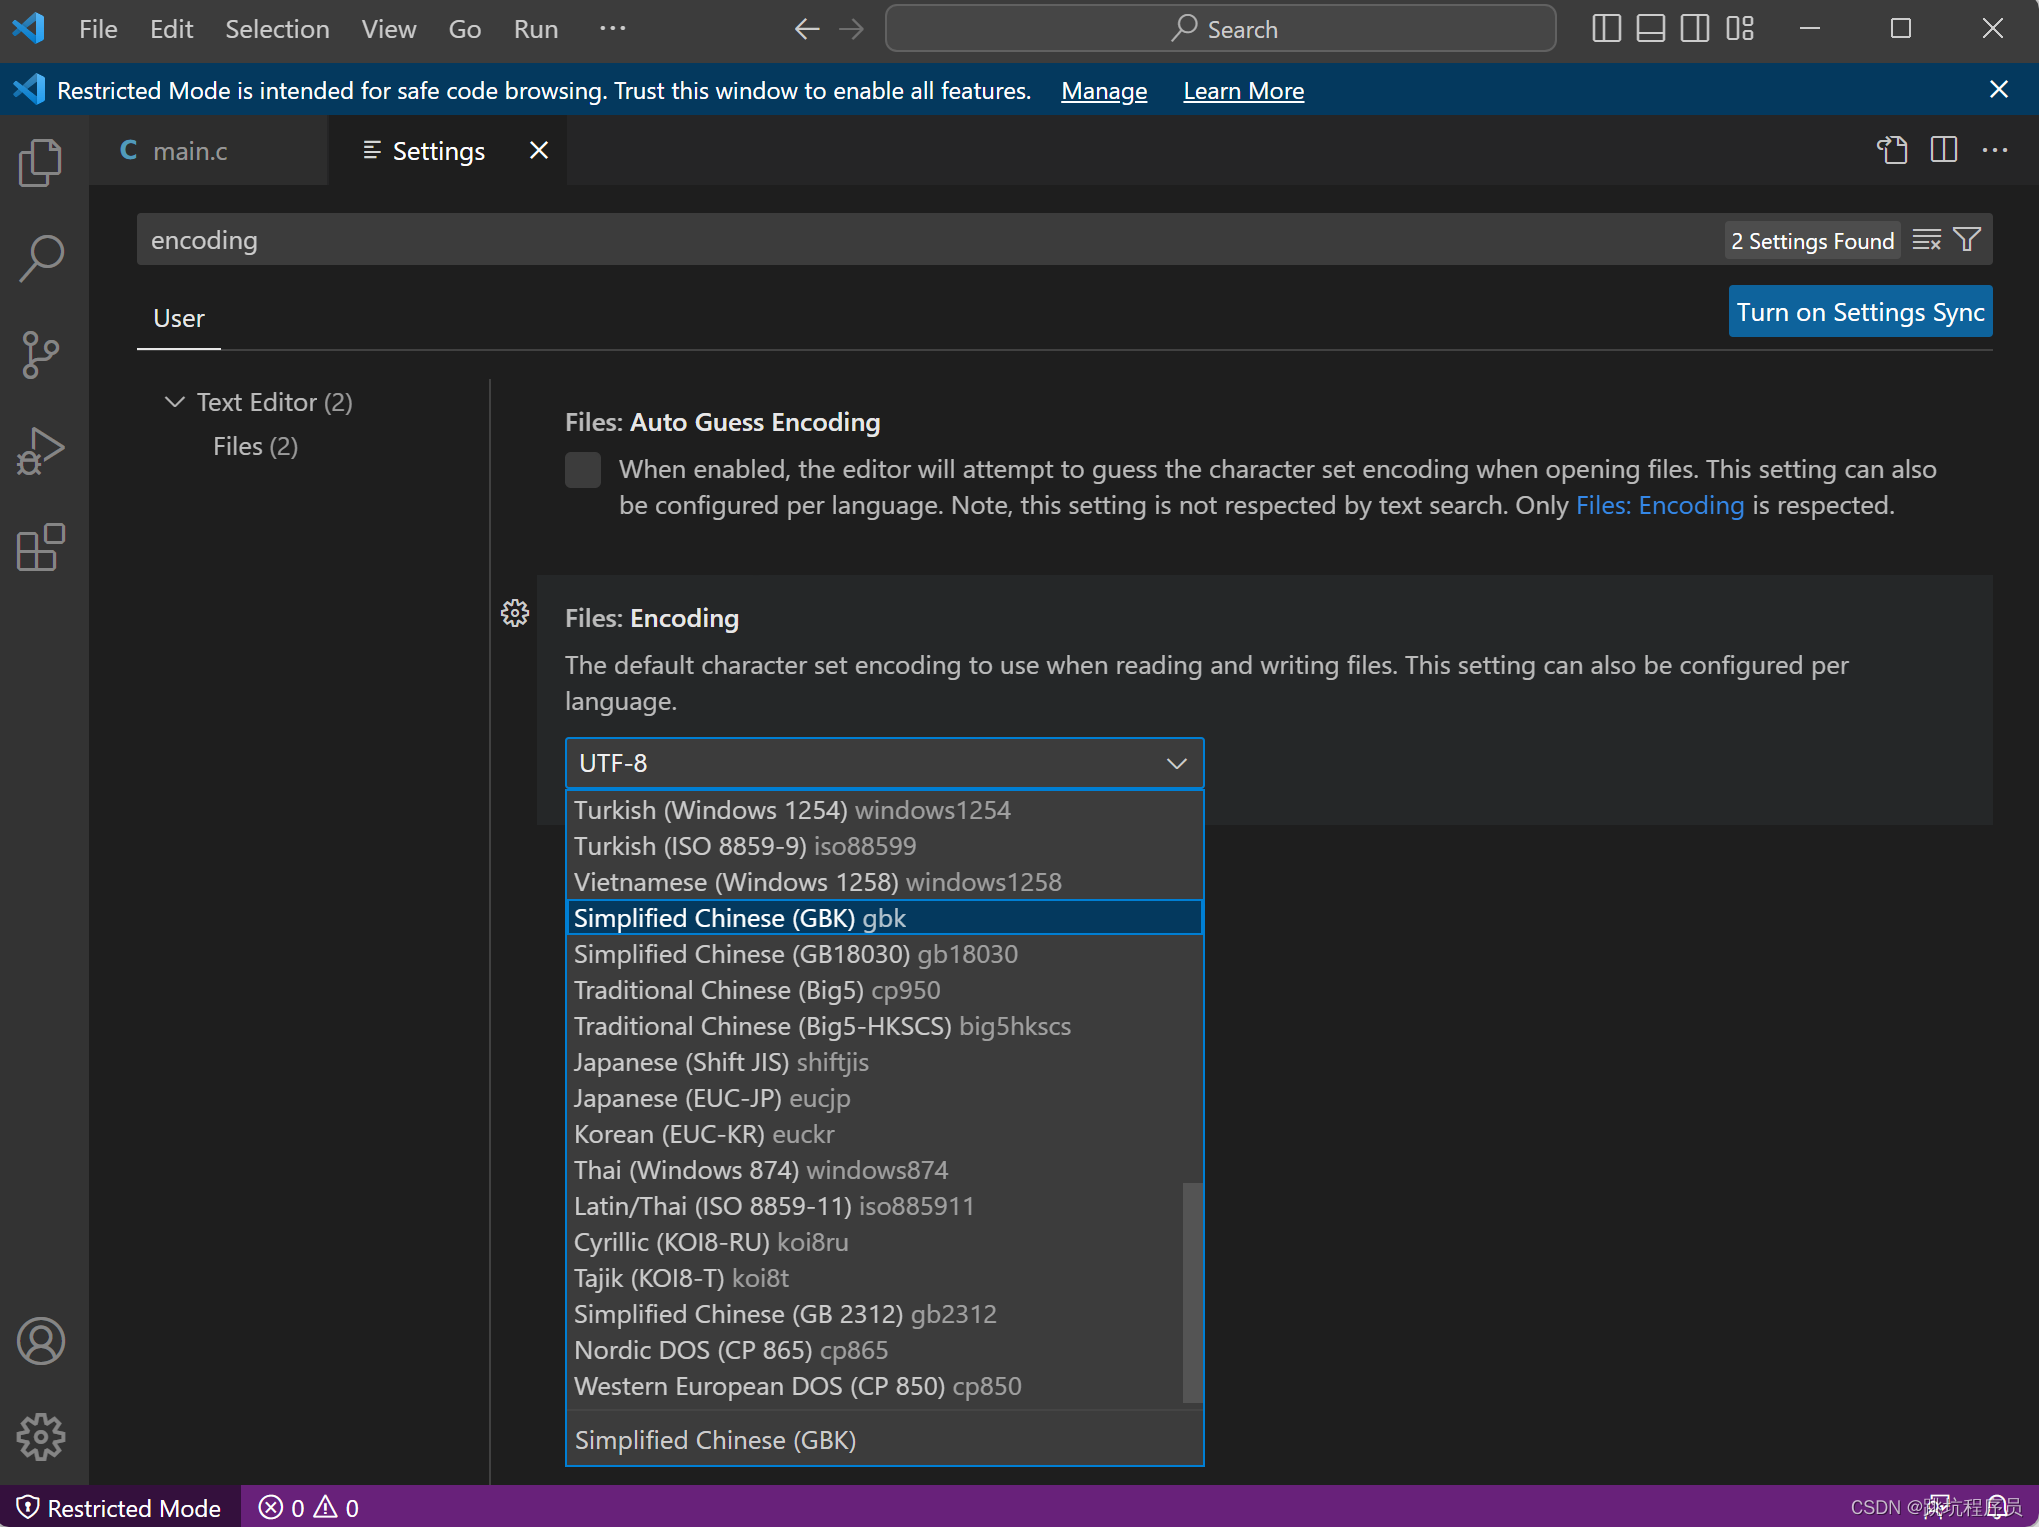Enable the Auto Guess Encoding checkbox
2039x1527 pixels.
click(583, 470)
